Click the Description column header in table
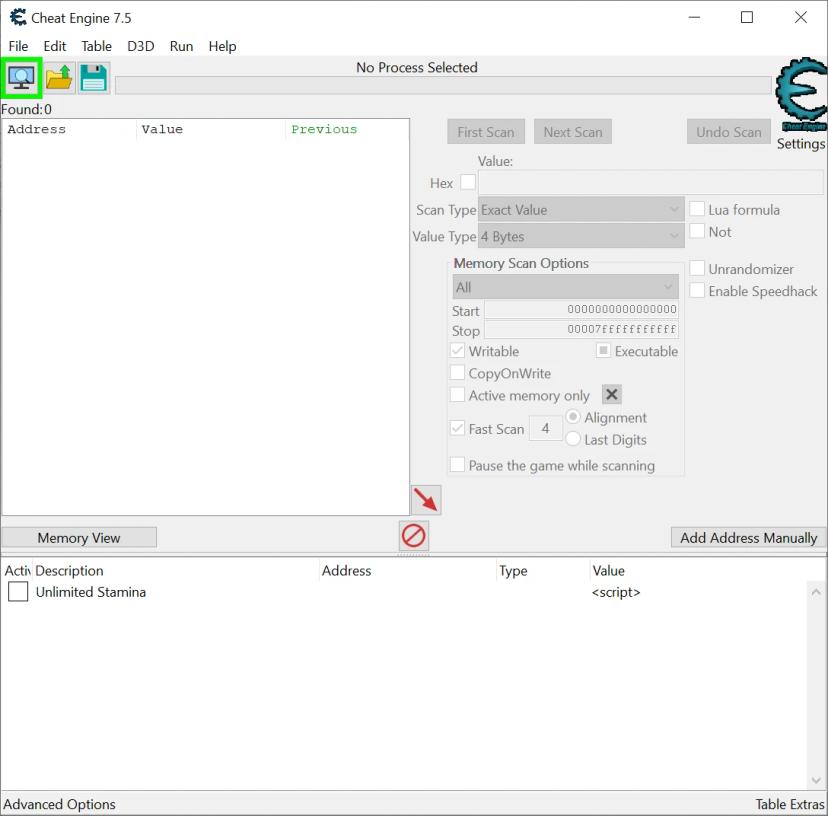The height and width of the screenshot is (816, 828). pos(176,570)
